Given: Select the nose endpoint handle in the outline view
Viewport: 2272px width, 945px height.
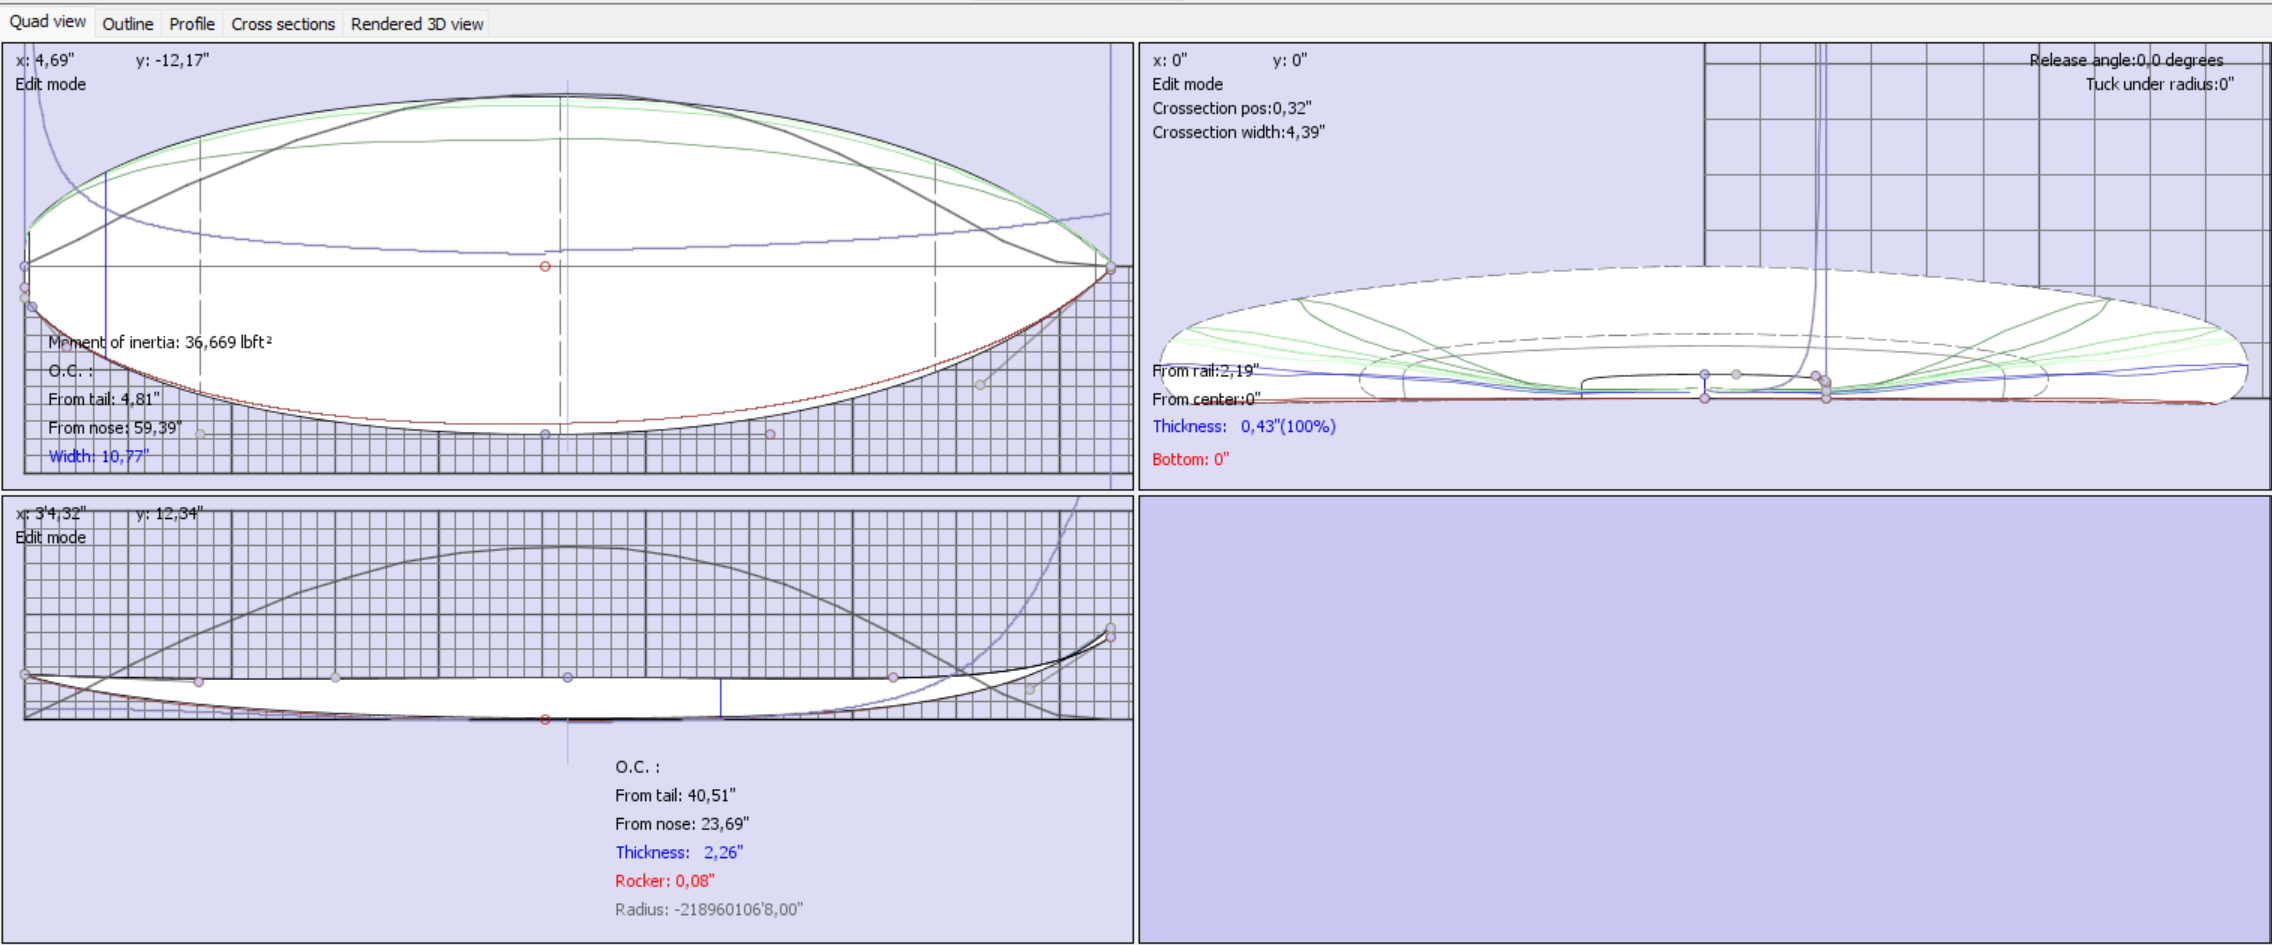Looking at the screenshot, I should (x=1110, y=267).
